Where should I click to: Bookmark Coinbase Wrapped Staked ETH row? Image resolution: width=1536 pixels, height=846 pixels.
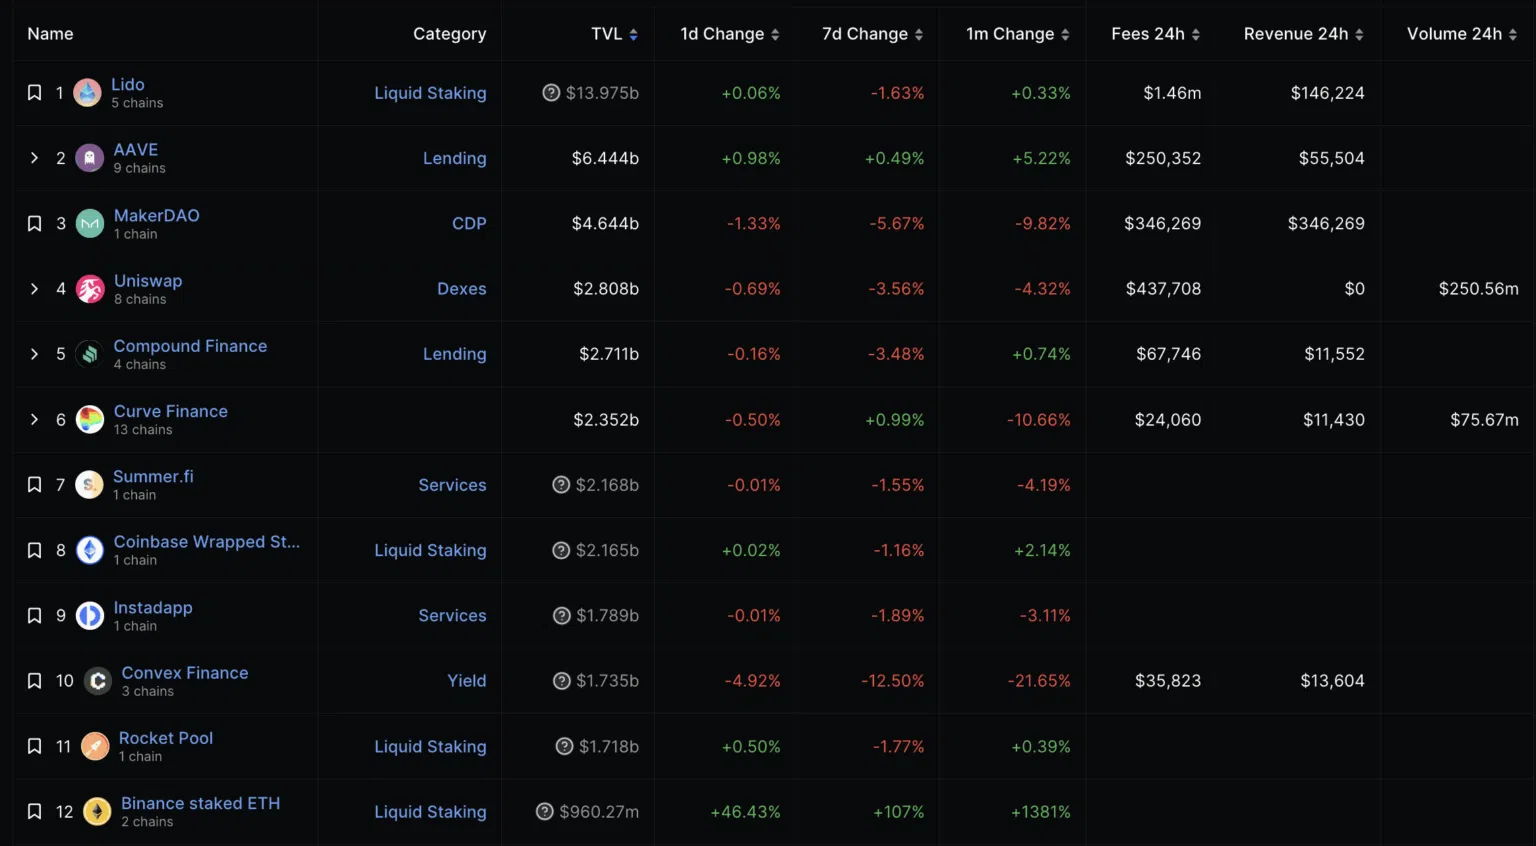(x=34, y=550)
